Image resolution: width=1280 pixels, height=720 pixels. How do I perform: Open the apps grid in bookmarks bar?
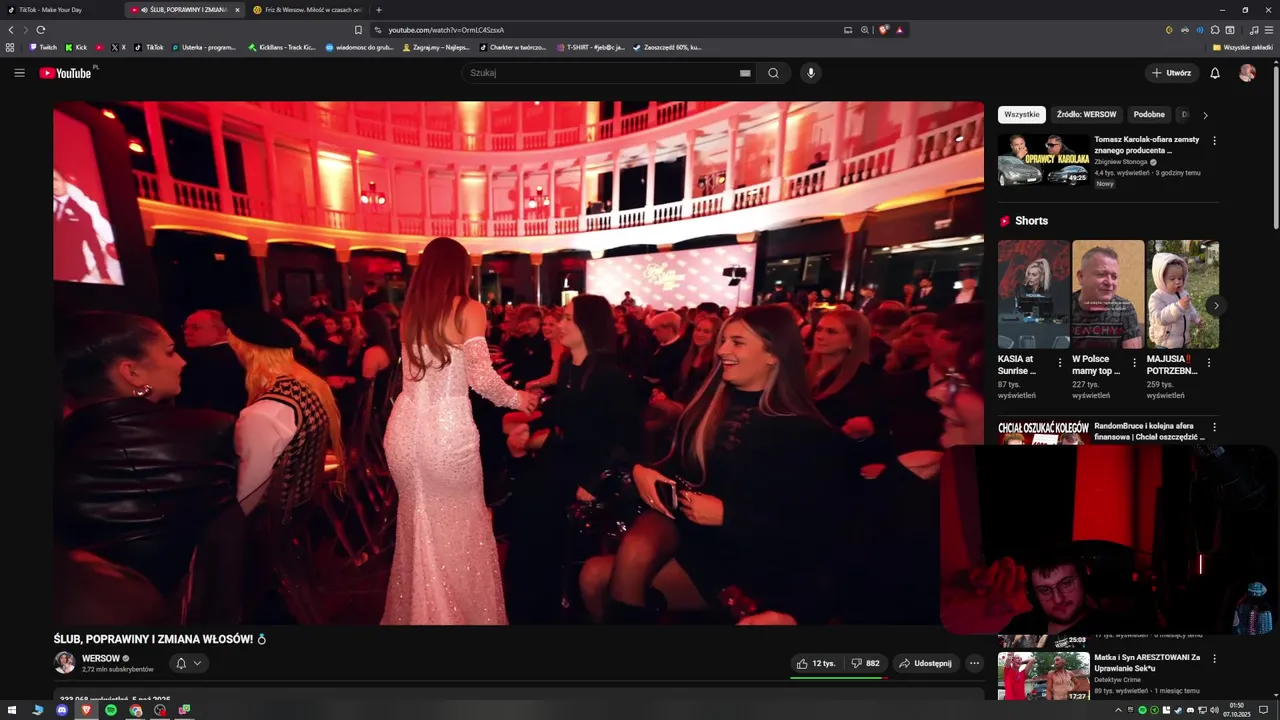(10, 47)
